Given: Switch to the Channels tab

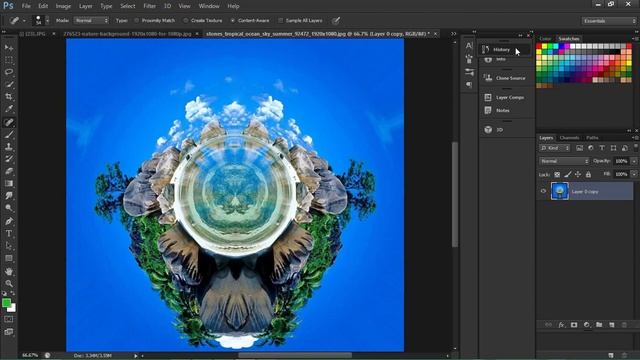Looking at the screenshot, I should click(x=569, y=138).
